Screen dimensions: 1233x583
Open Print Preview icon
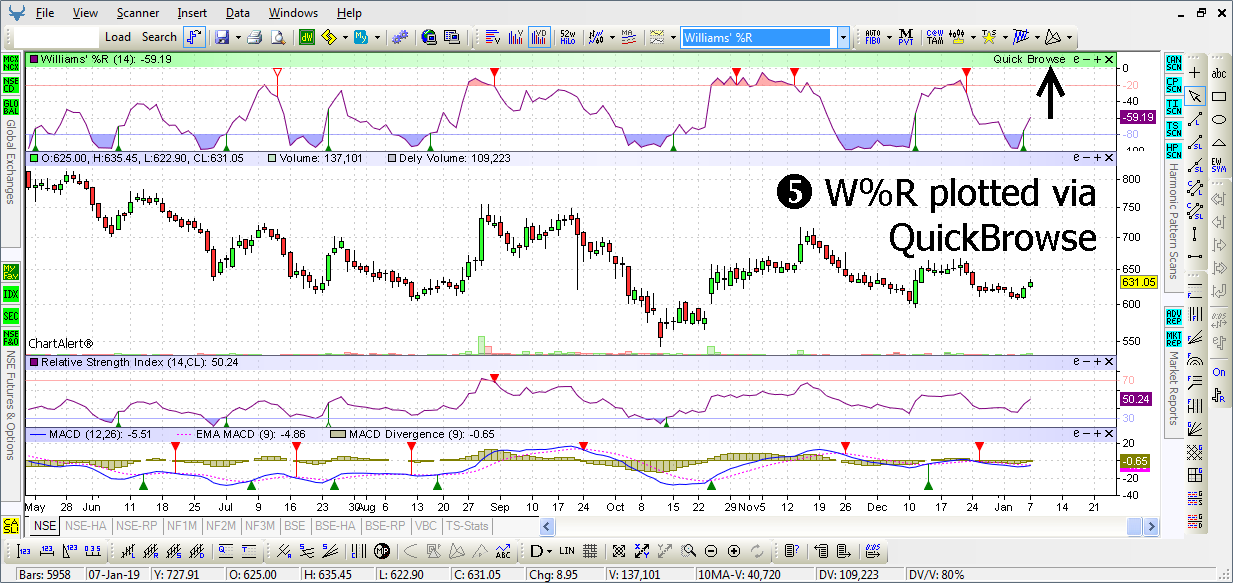pyautogui.click(x=277, y=37)
